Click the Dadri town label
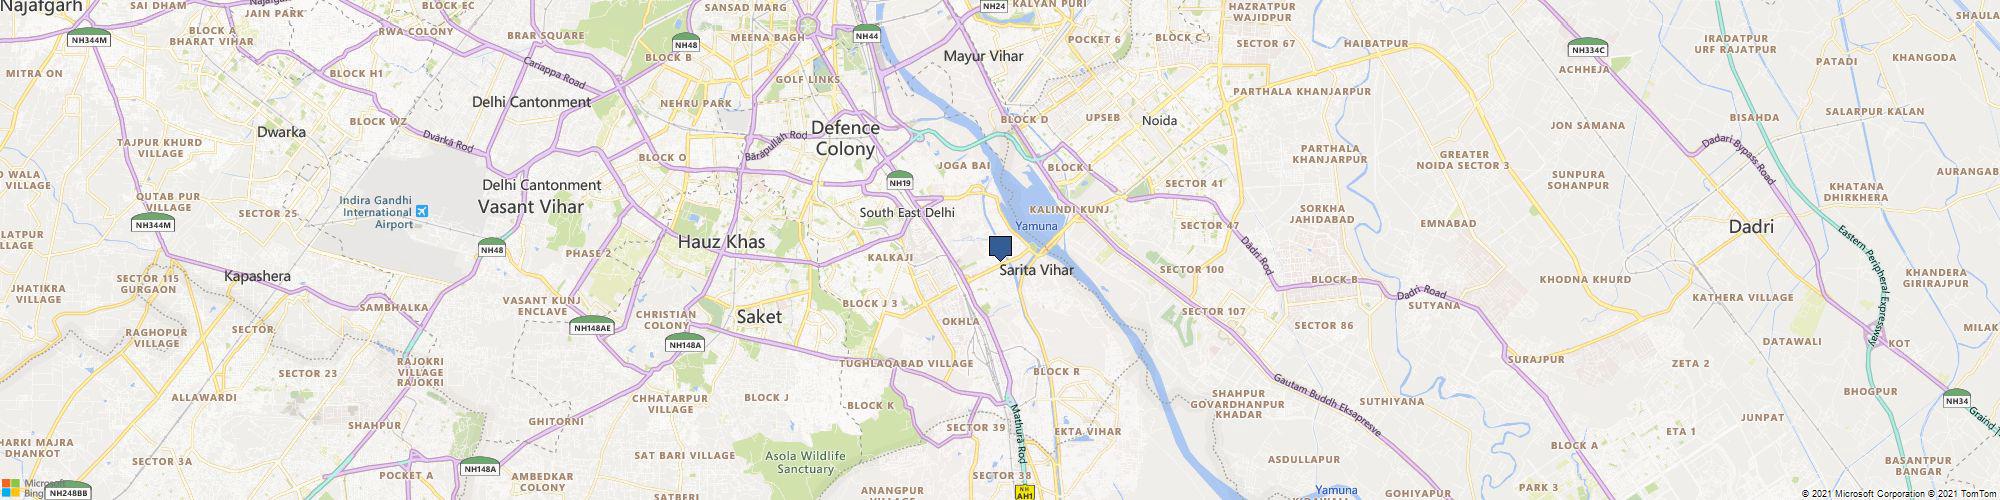Screen dimensions: 2000x500 coord(1751,227)
